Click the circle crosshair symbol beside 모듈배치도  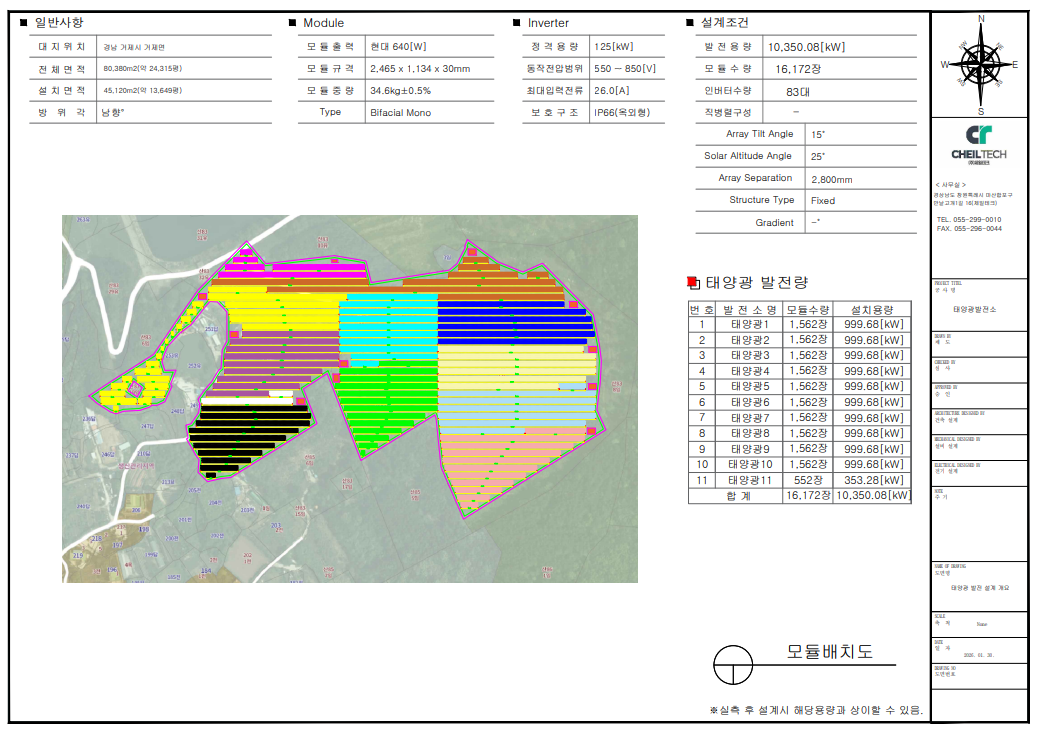click(732, 663)
